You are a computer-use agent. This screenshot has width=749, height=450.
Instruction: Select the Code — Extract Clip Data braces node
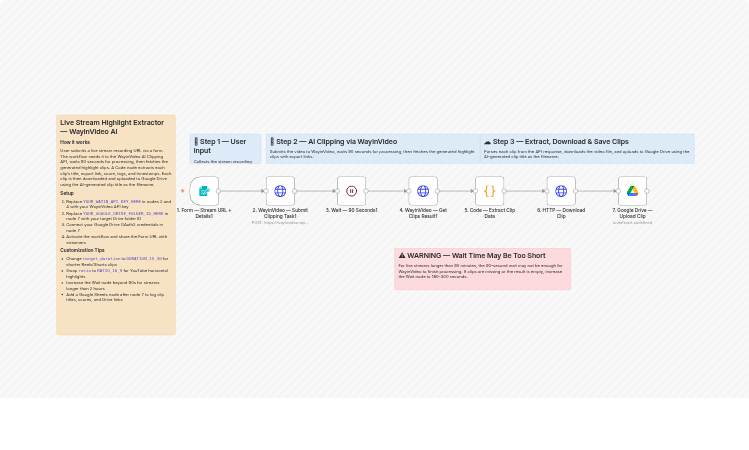pyautogui.click(x=489, y=191)
